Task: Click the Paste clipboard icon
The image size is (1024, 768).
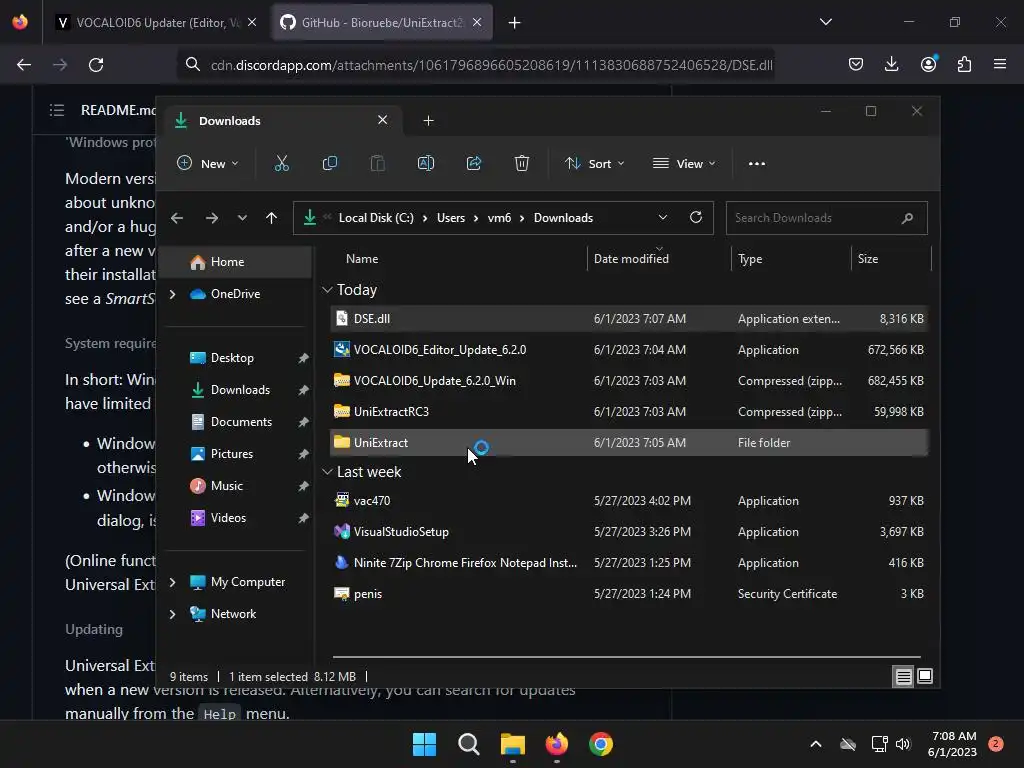Action: [377, 163]
